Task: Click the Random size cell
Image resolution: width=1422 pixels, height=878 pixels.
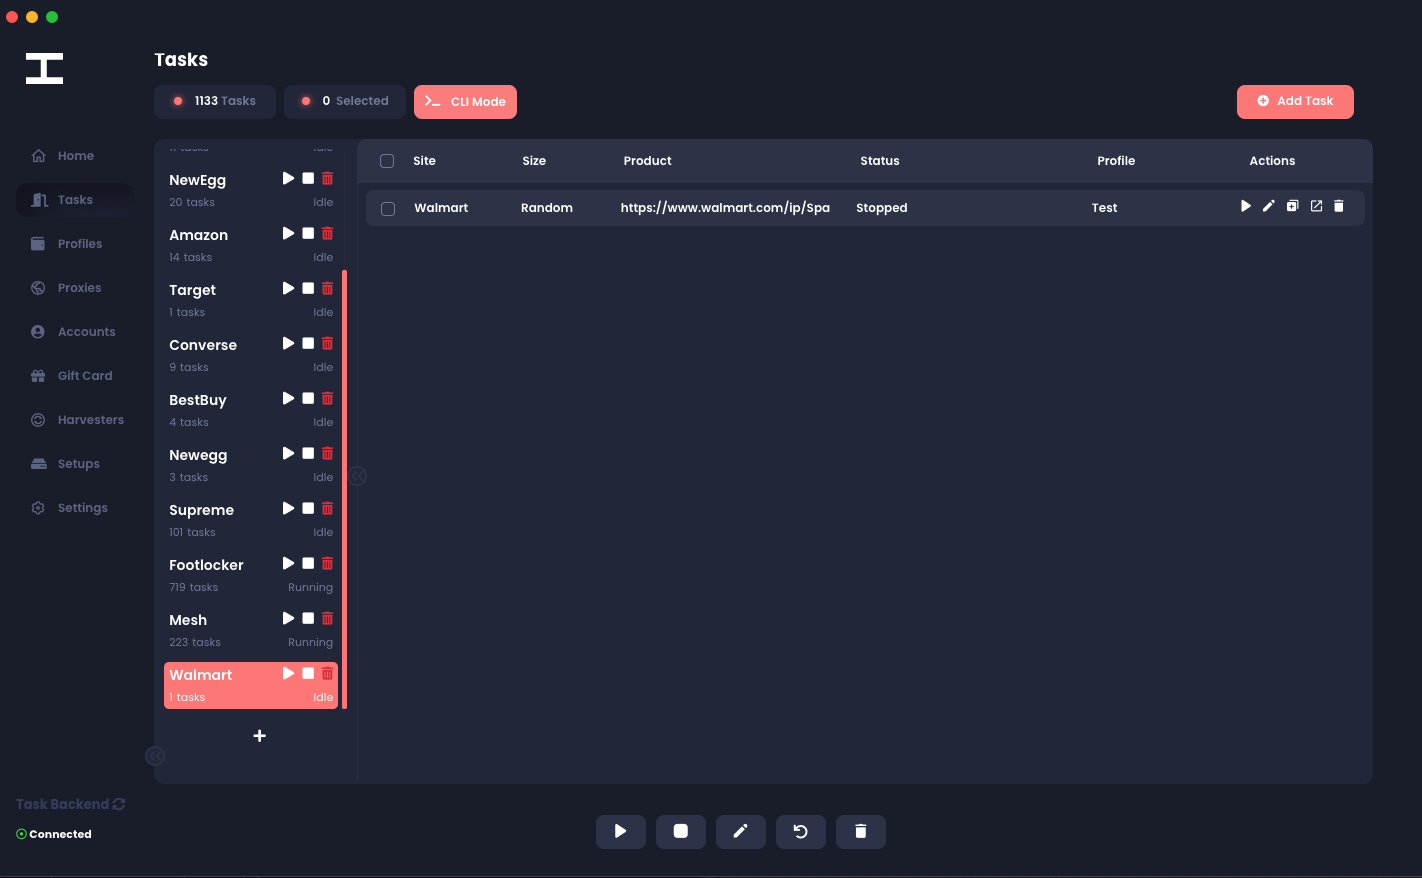Action: (x=547, y=208)
